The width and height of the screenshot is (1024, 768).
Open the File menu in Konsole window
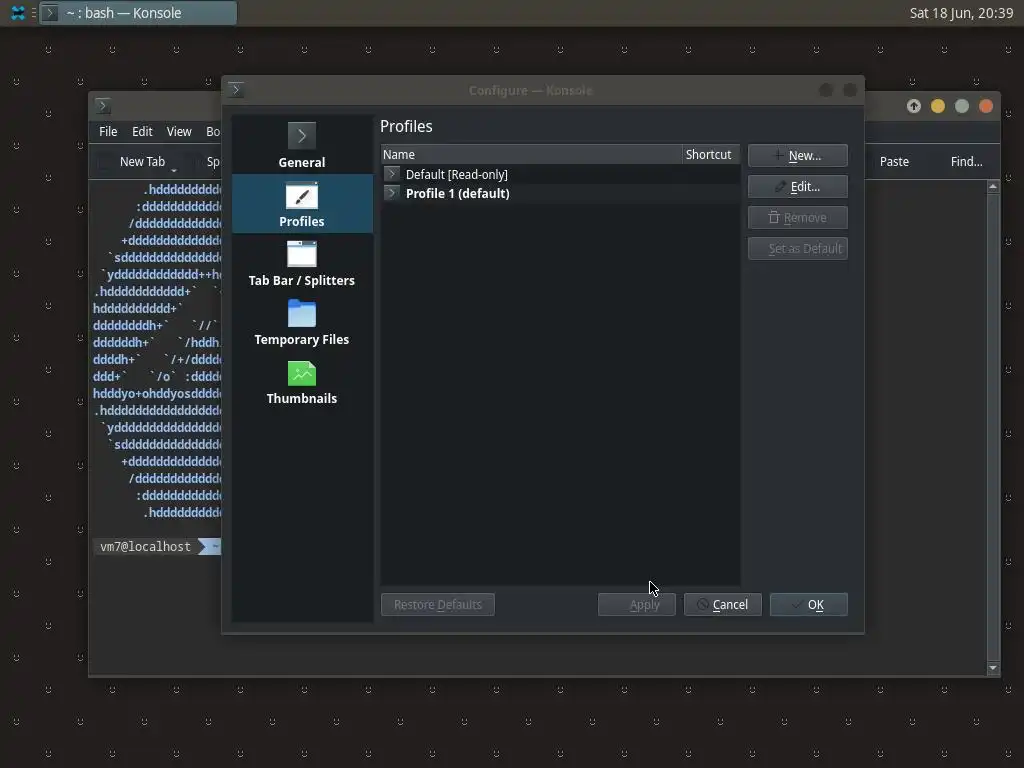coord(108,131)
